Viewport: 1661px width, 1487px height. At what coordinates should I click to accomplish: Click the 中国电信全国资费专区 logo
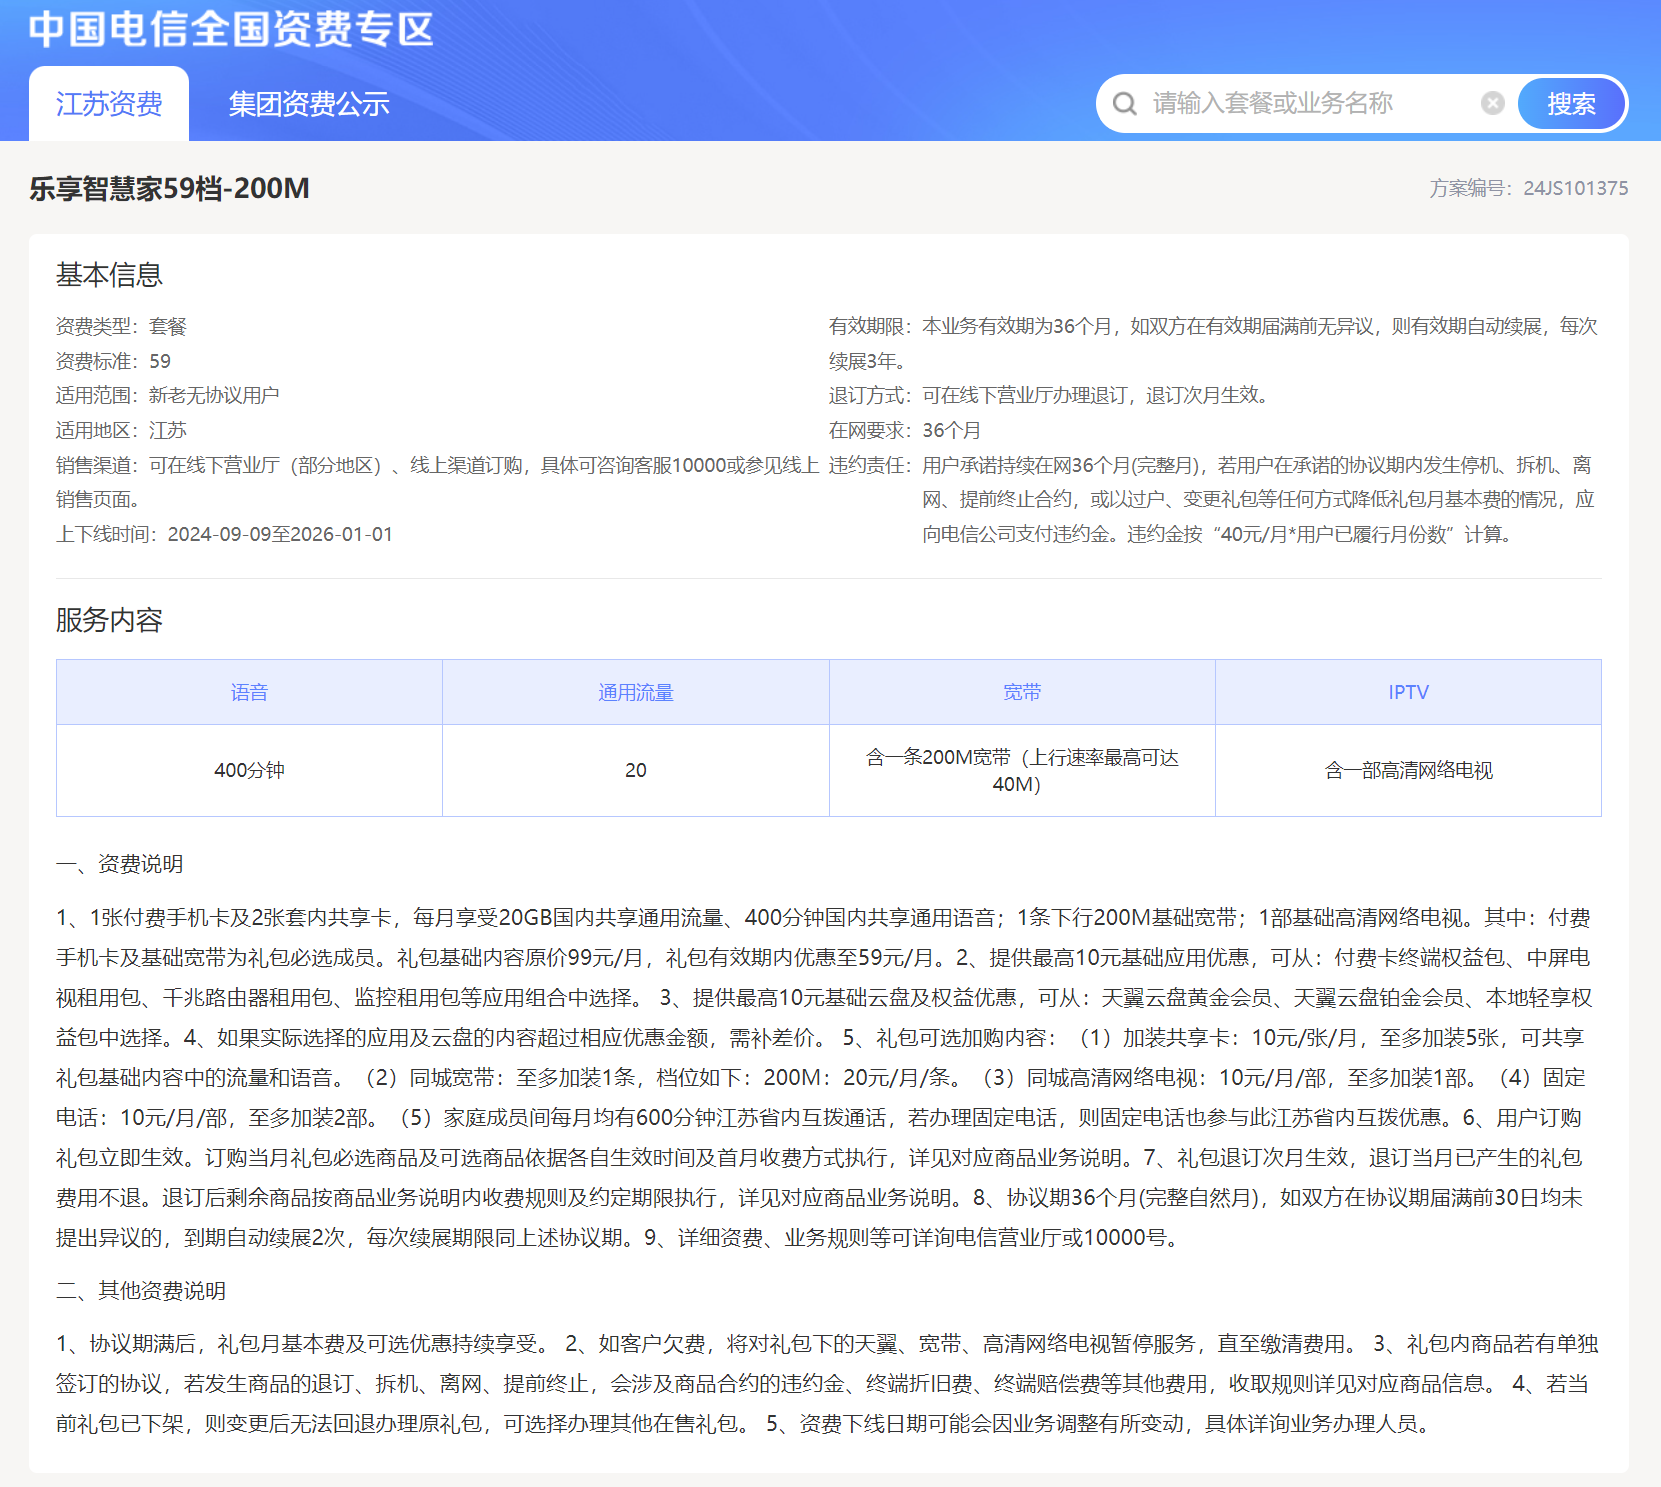tap(232, 31)
